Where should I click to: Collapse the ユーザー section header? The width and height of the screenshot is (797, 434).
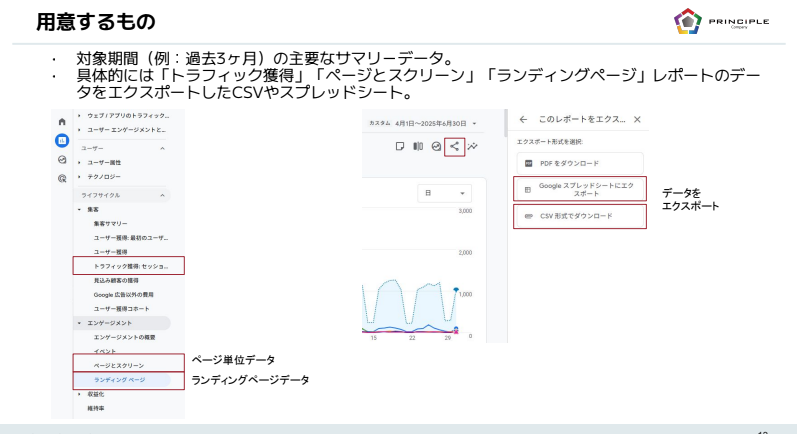pos(162,147)
